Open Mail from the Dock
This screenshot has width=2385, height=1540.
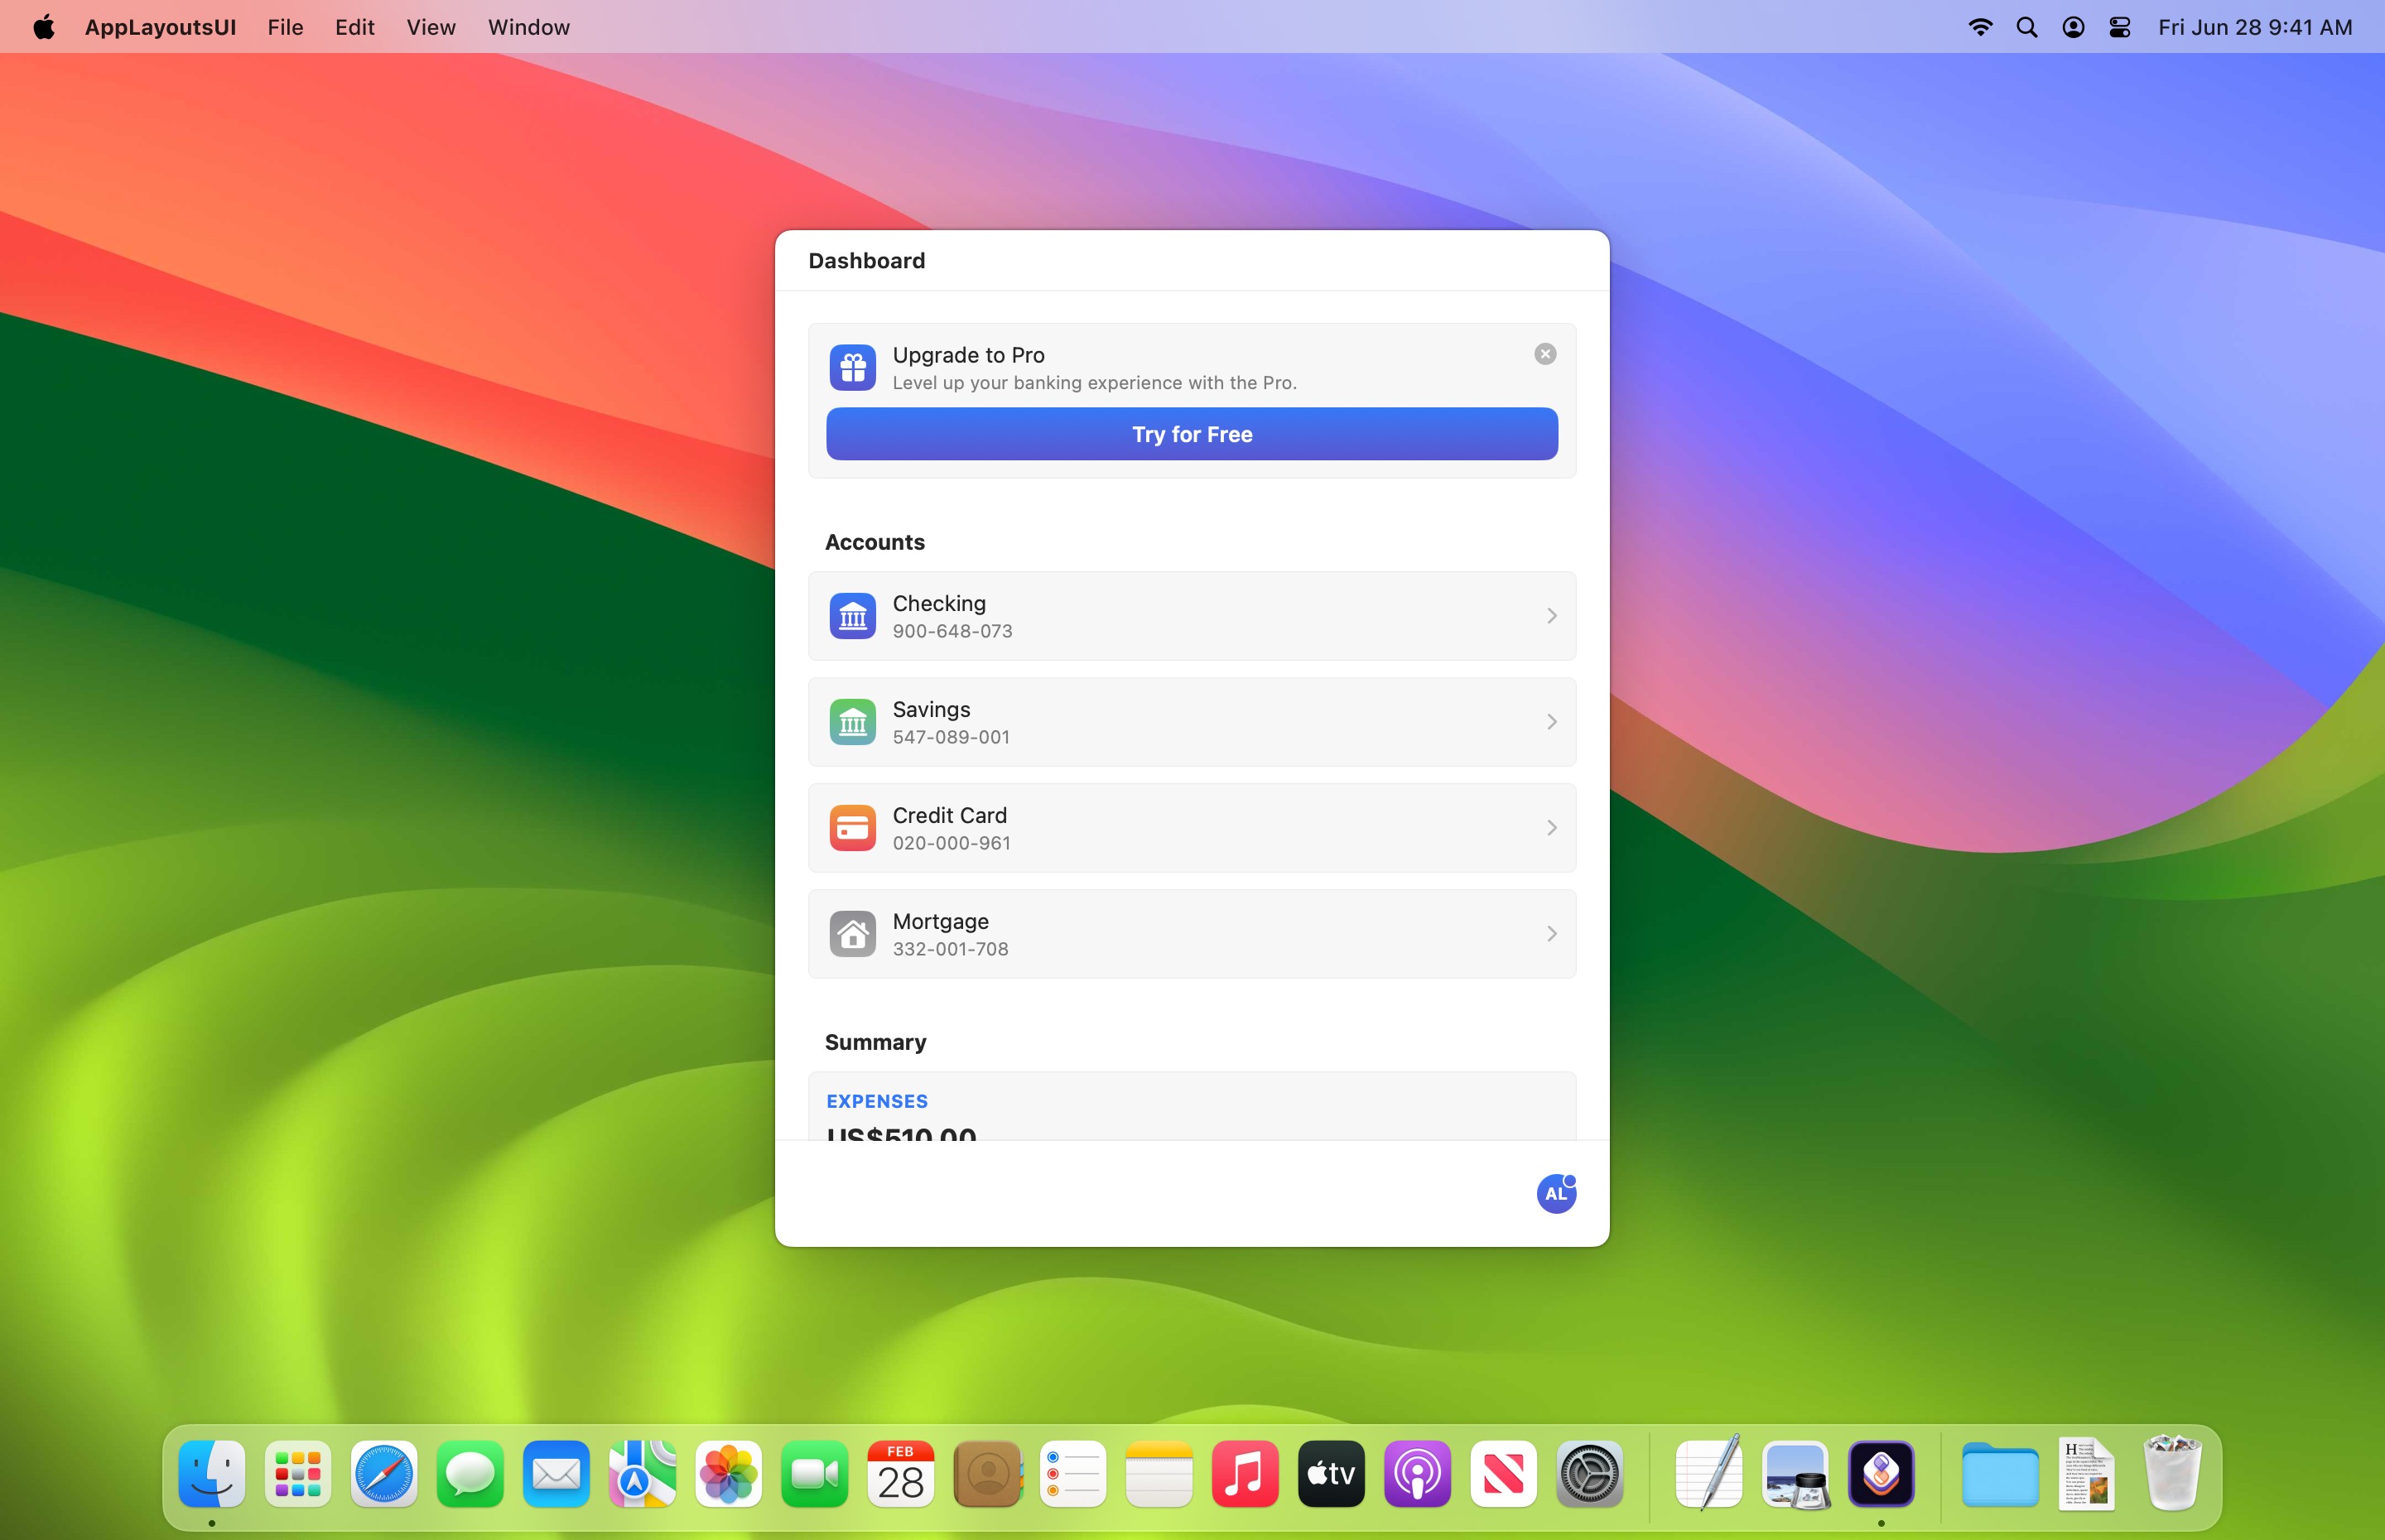(x=556, y=1473)
